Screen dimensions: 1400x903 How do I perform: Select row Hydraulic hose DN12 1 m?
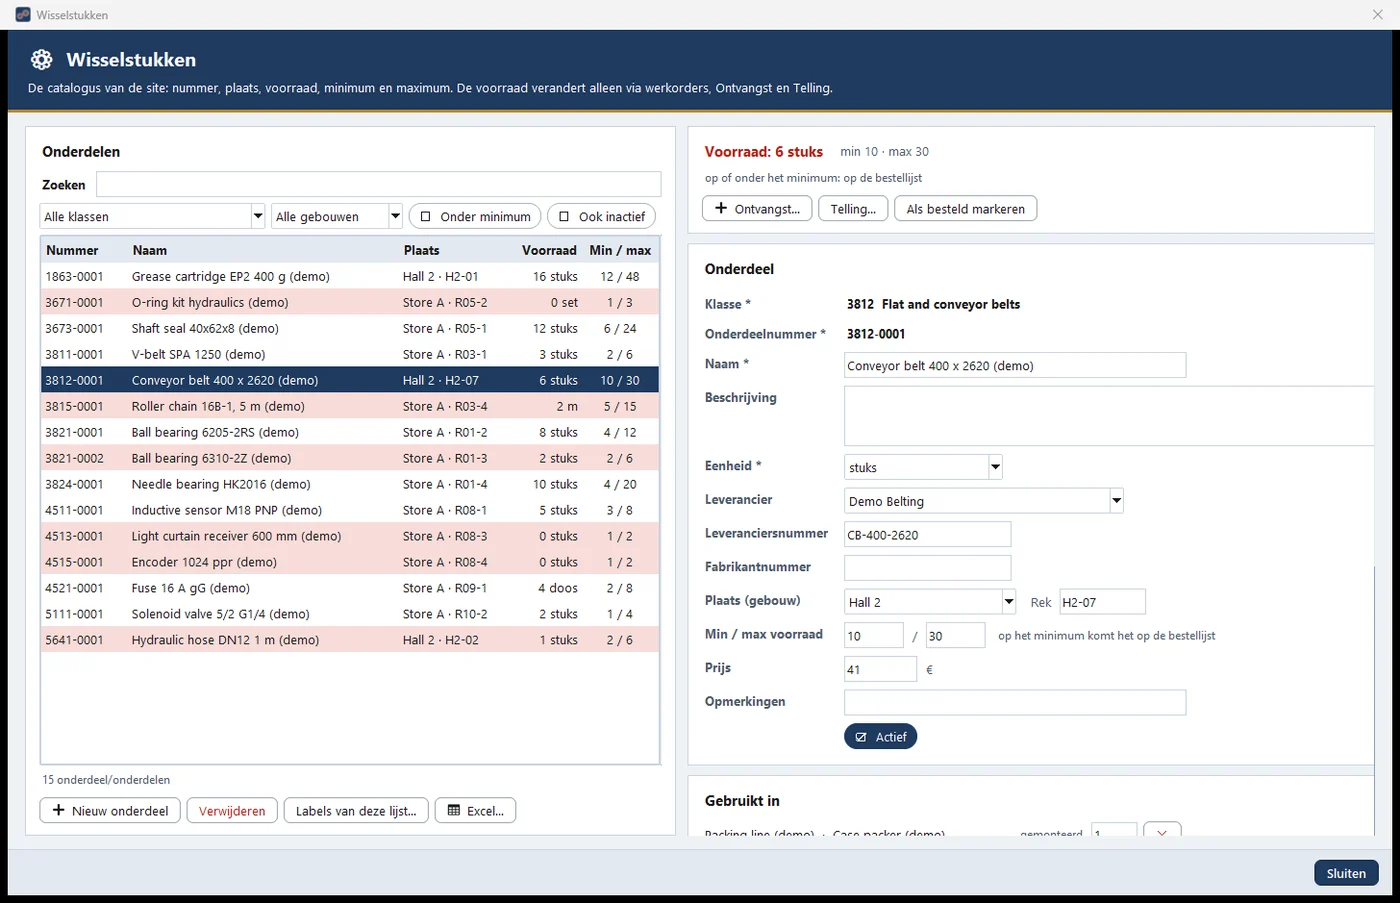(x=350, y=640)
